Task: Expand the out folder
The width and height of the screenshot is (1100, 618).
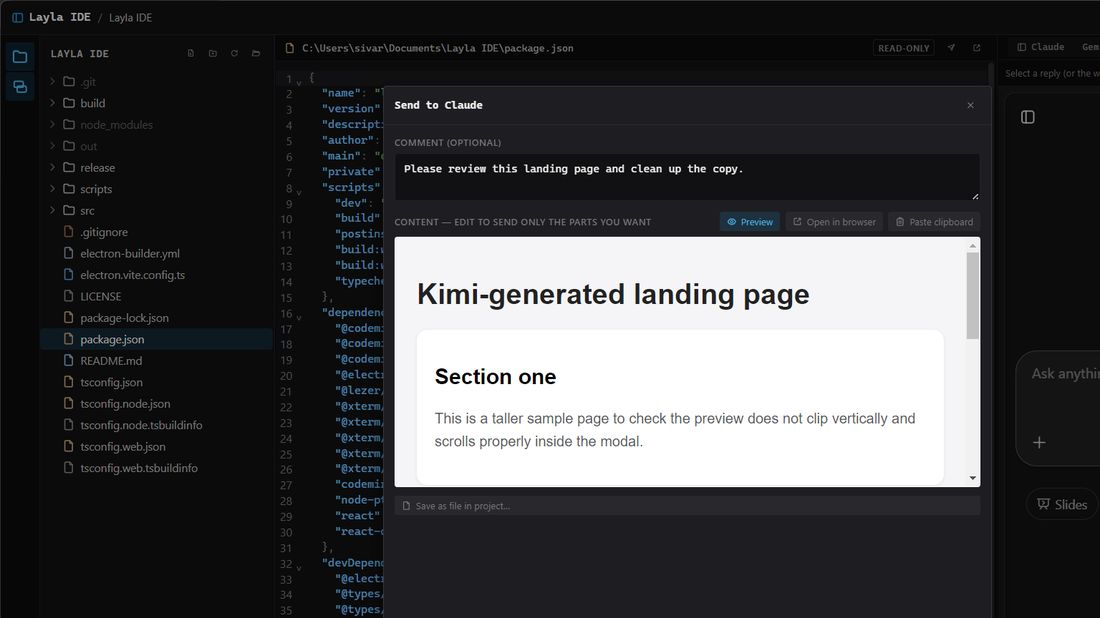Action: click(52, 146)
